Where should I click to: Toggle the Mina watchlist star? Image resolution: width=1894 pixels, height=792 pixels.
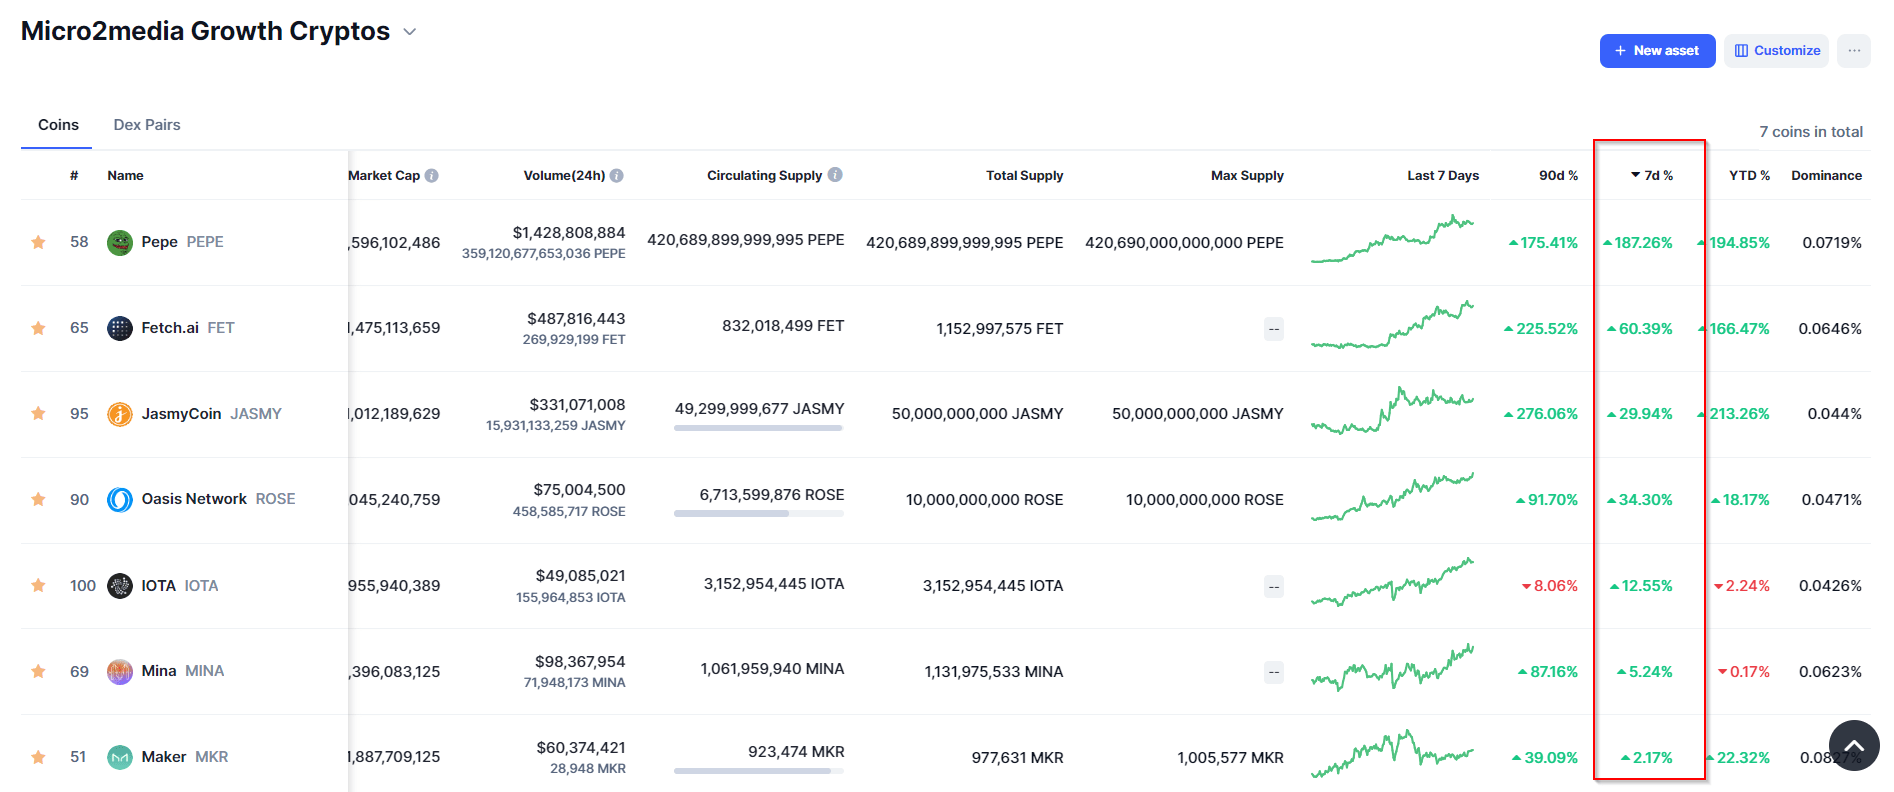click(38, 672)
